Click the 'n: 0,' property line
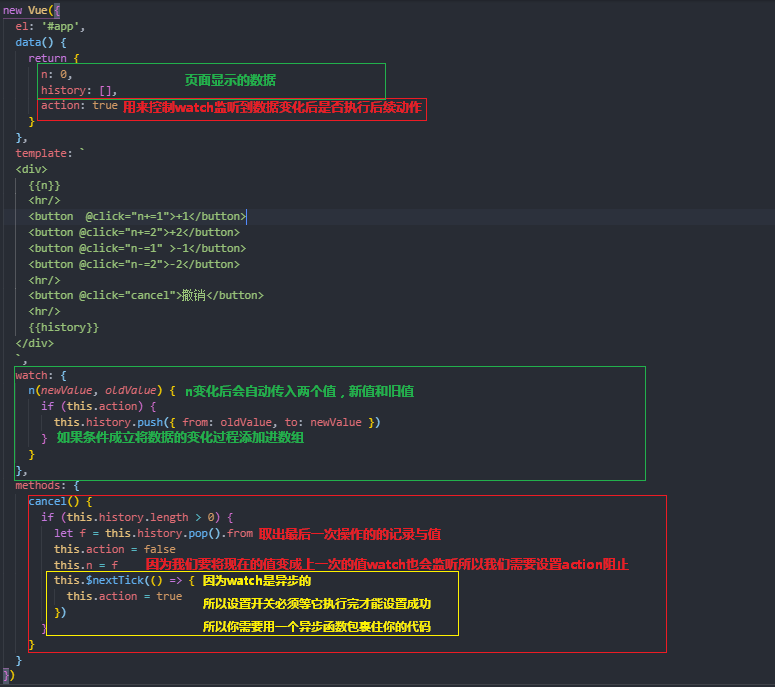Screen dimensions: 775x687 click(56, 75)
